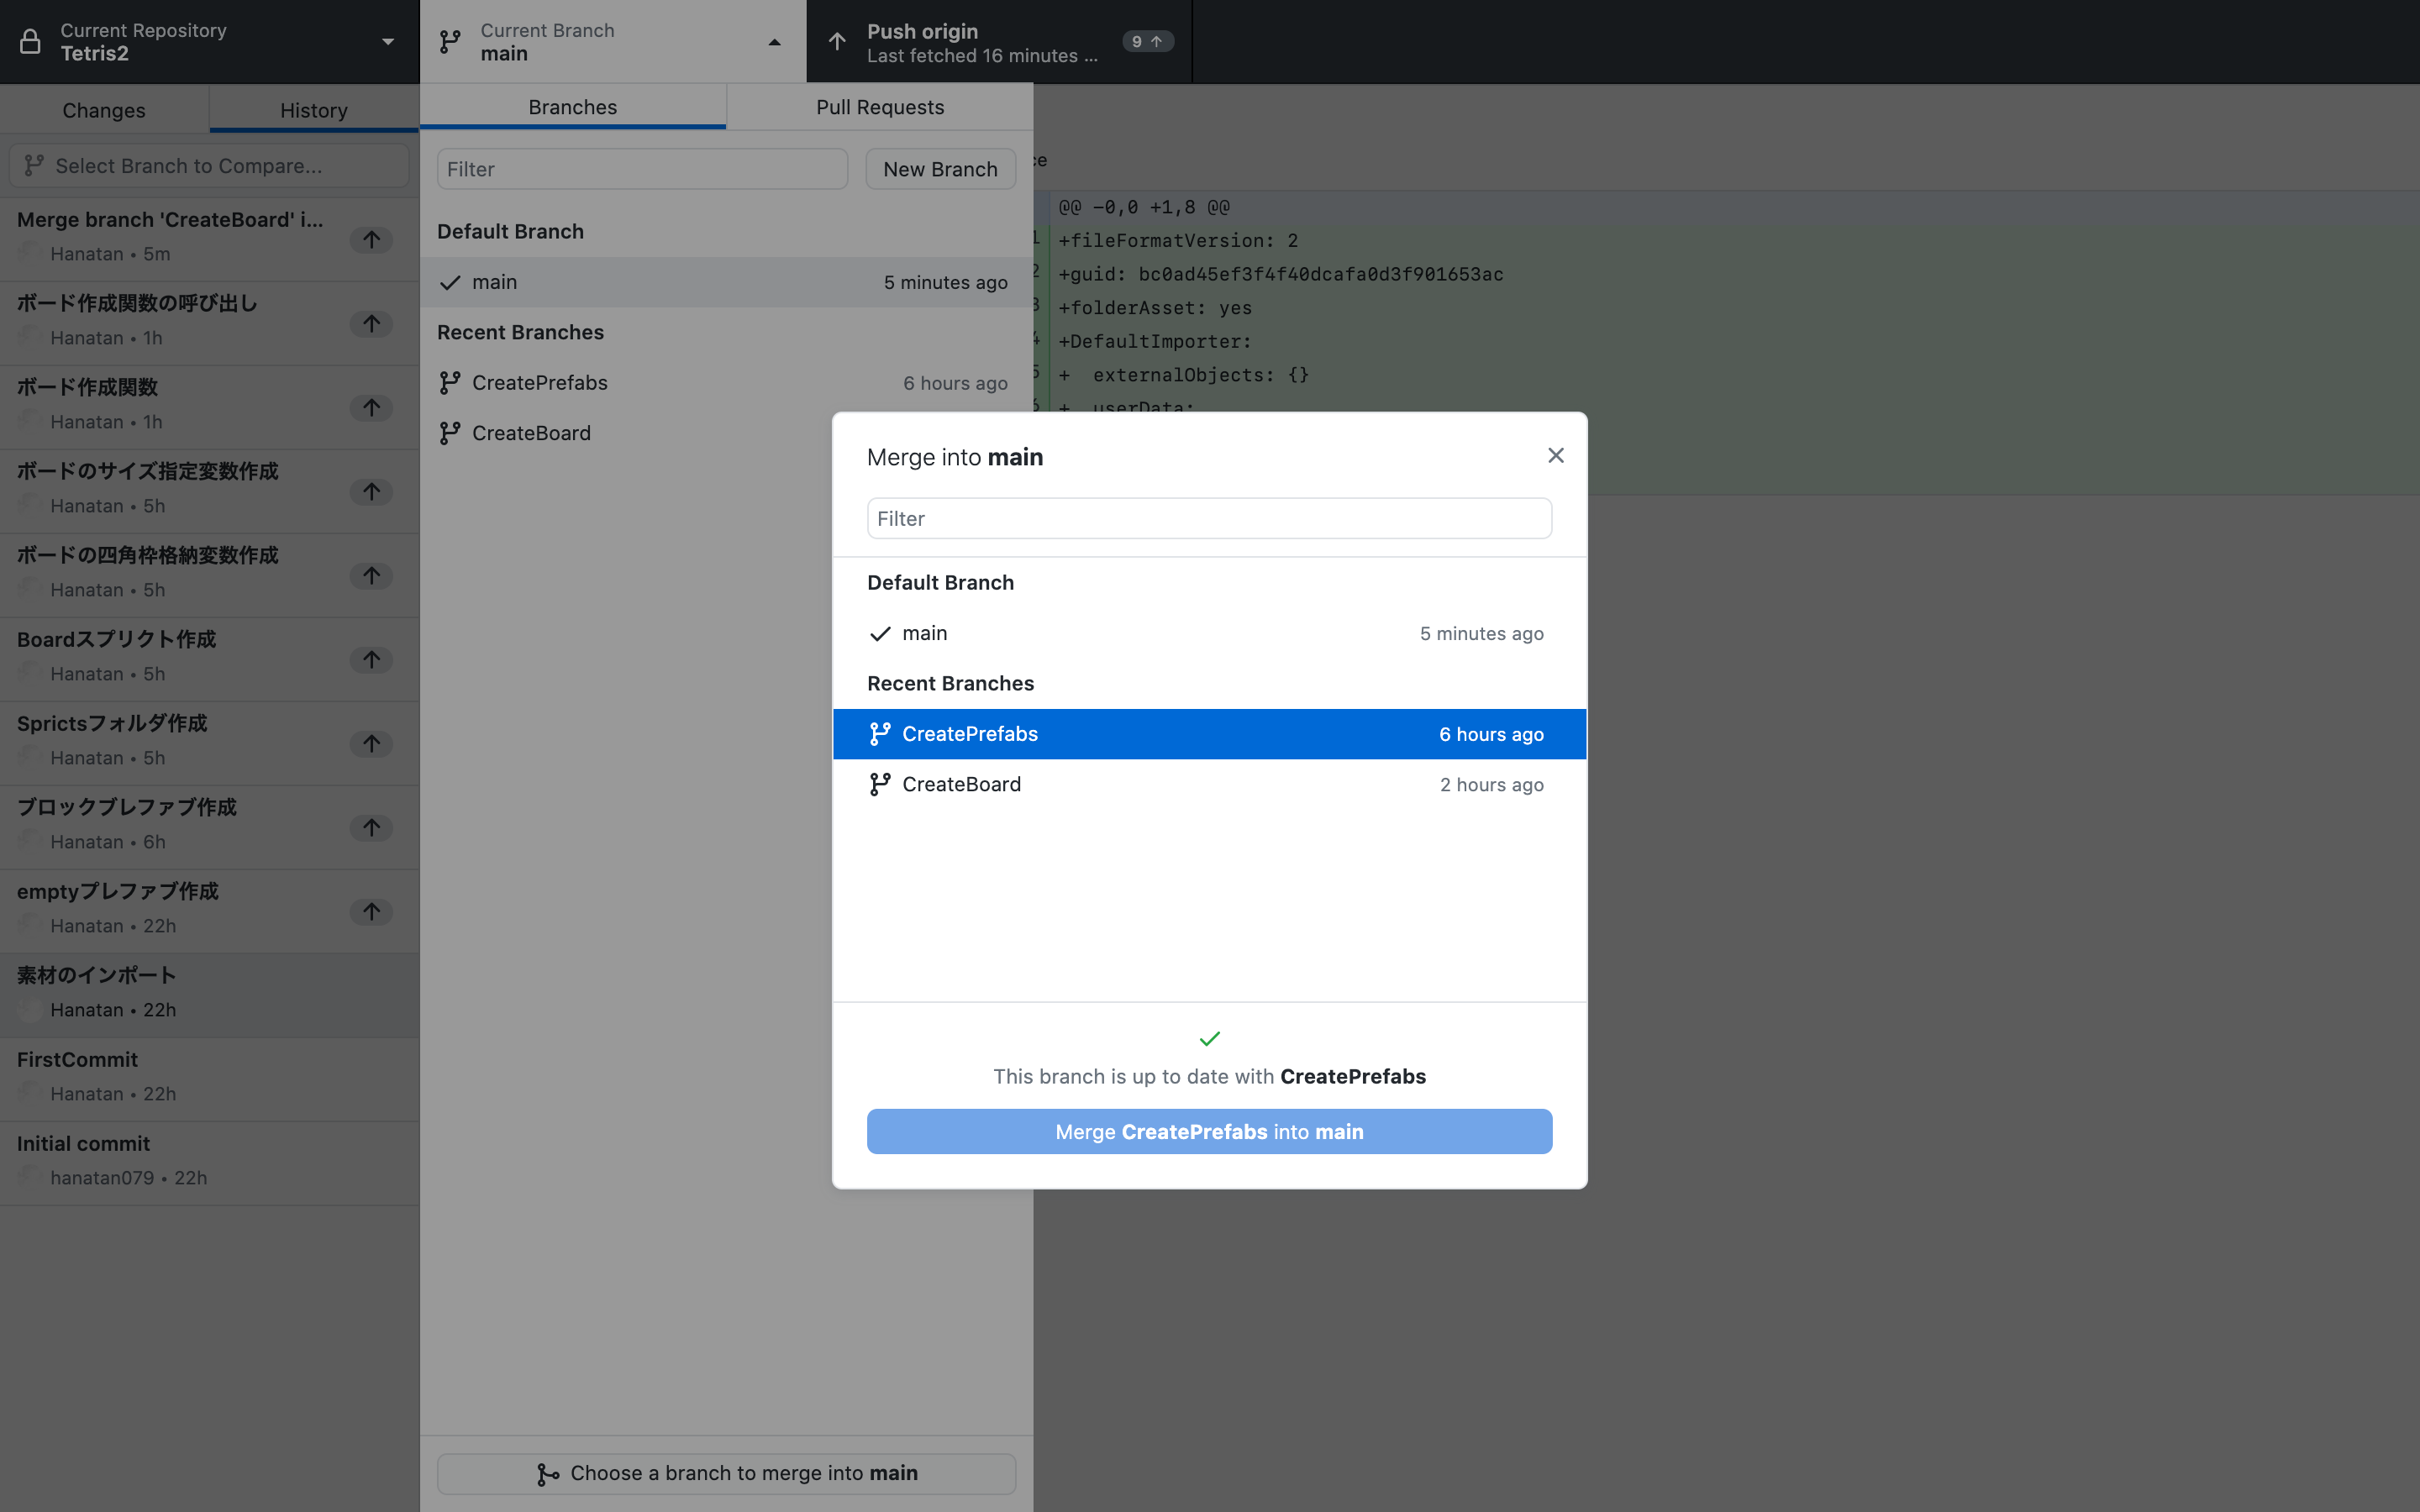Click the Push origin upload arrow icon
Screen dimensions: 2420x1512
pos(836,41)
